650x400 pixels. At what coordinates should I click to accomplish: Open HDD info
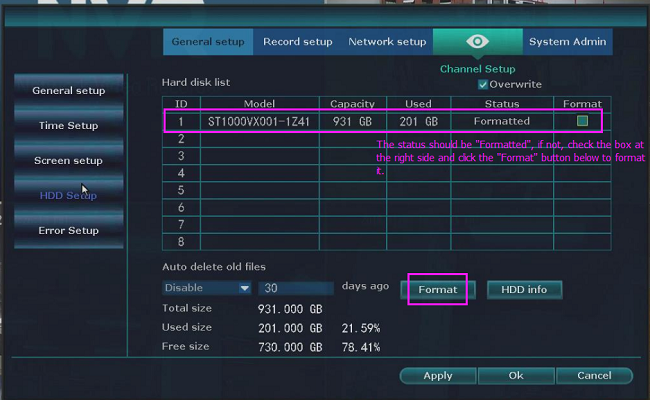click(524, 289)
